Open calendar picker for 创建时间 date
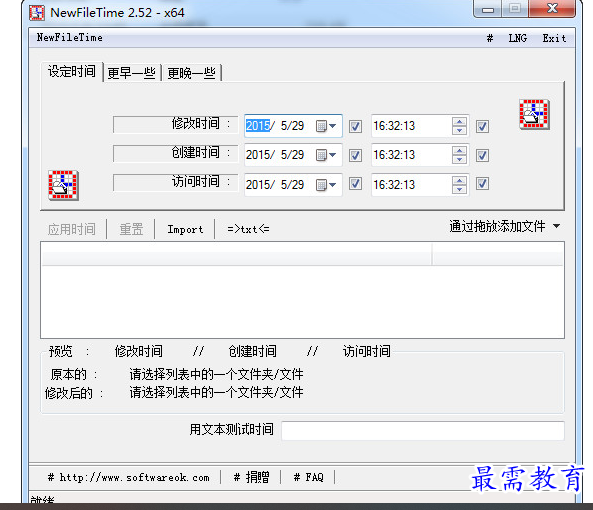Image resolution: width=593 pixels, height=510 pixels. coord(326,155)
